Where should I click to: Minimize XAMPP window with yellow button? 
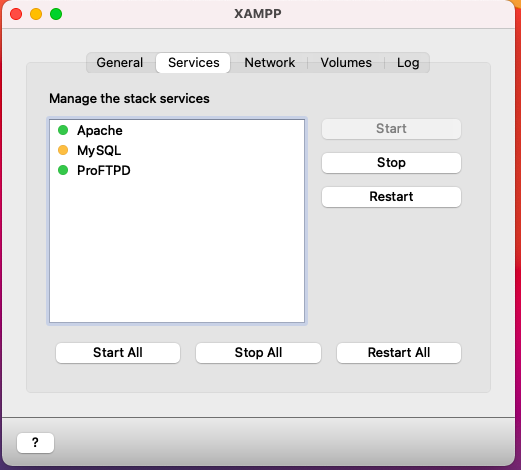(36, 14)
